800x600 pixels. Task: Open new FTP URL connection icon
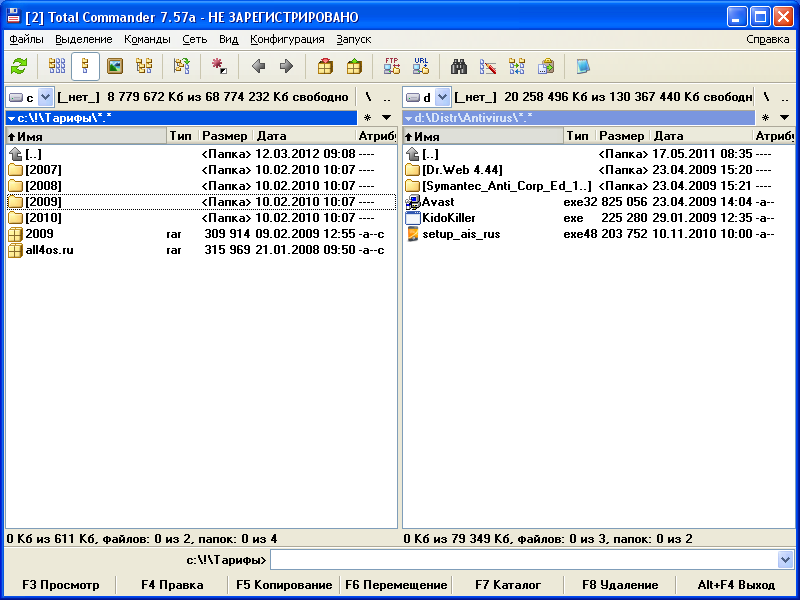pyautogui.click(x=421, y=66)
